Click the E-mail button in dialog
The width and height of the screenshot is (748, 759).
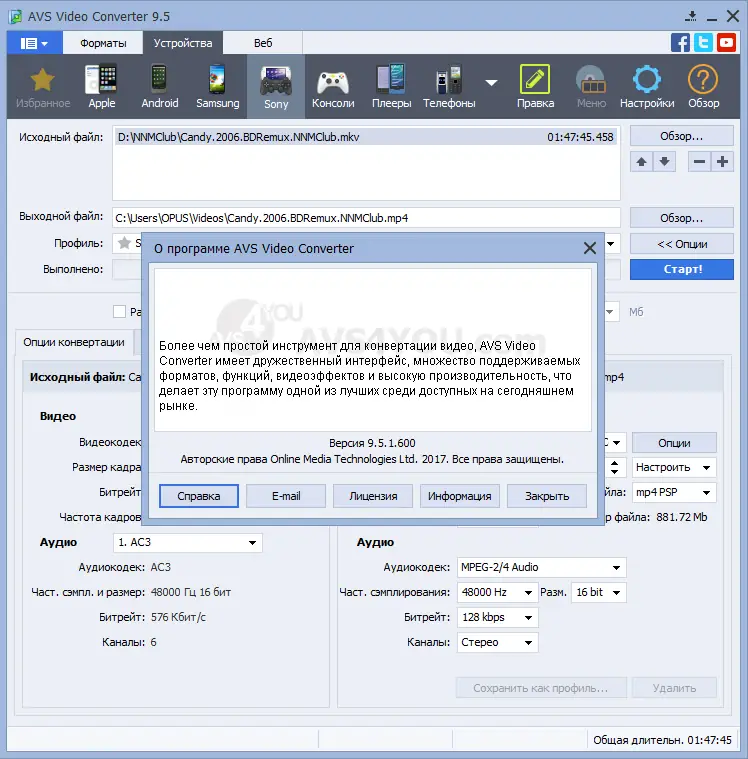pos(286,496)
